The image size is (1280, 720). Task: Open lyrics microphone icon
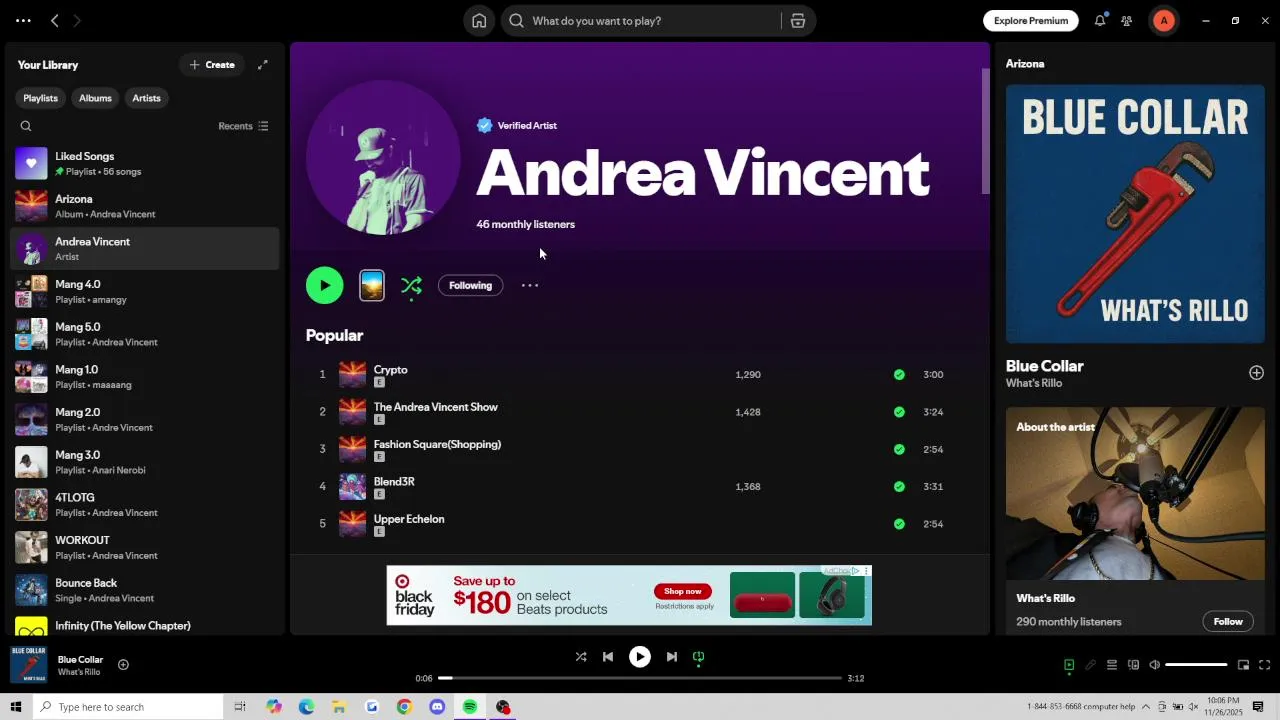pos(1090,665)
